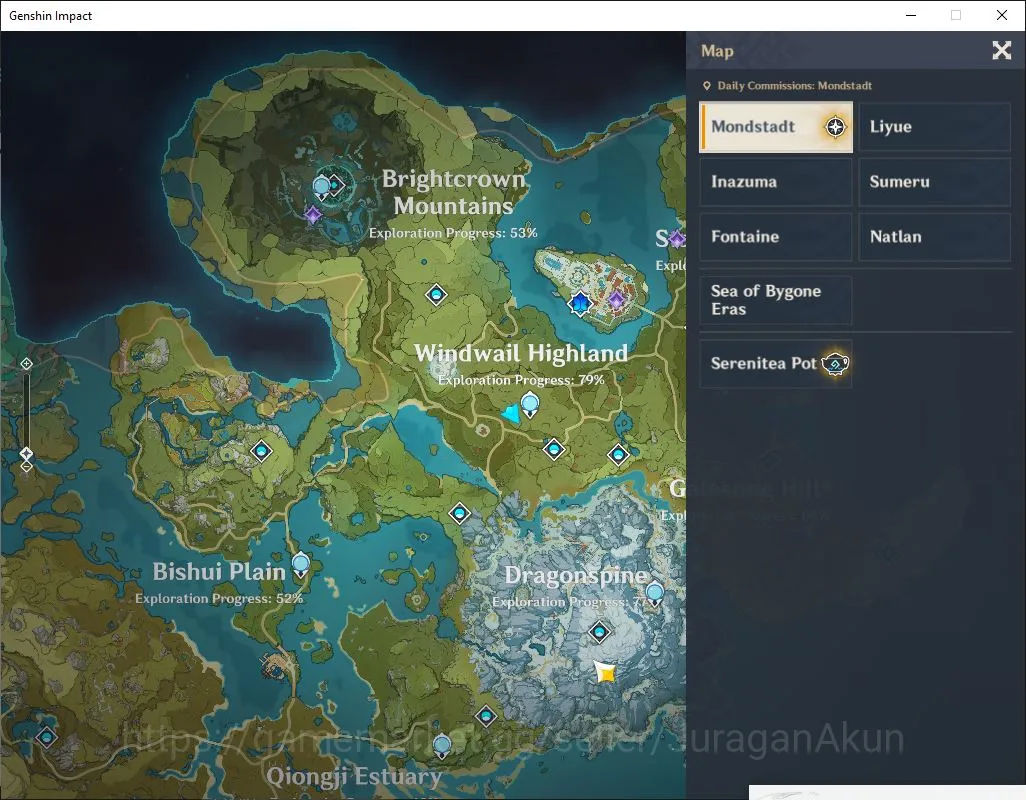The image size is (1026, 800).
Task: Click the zoom slider star handle
Action: click(x=26, y=453)
